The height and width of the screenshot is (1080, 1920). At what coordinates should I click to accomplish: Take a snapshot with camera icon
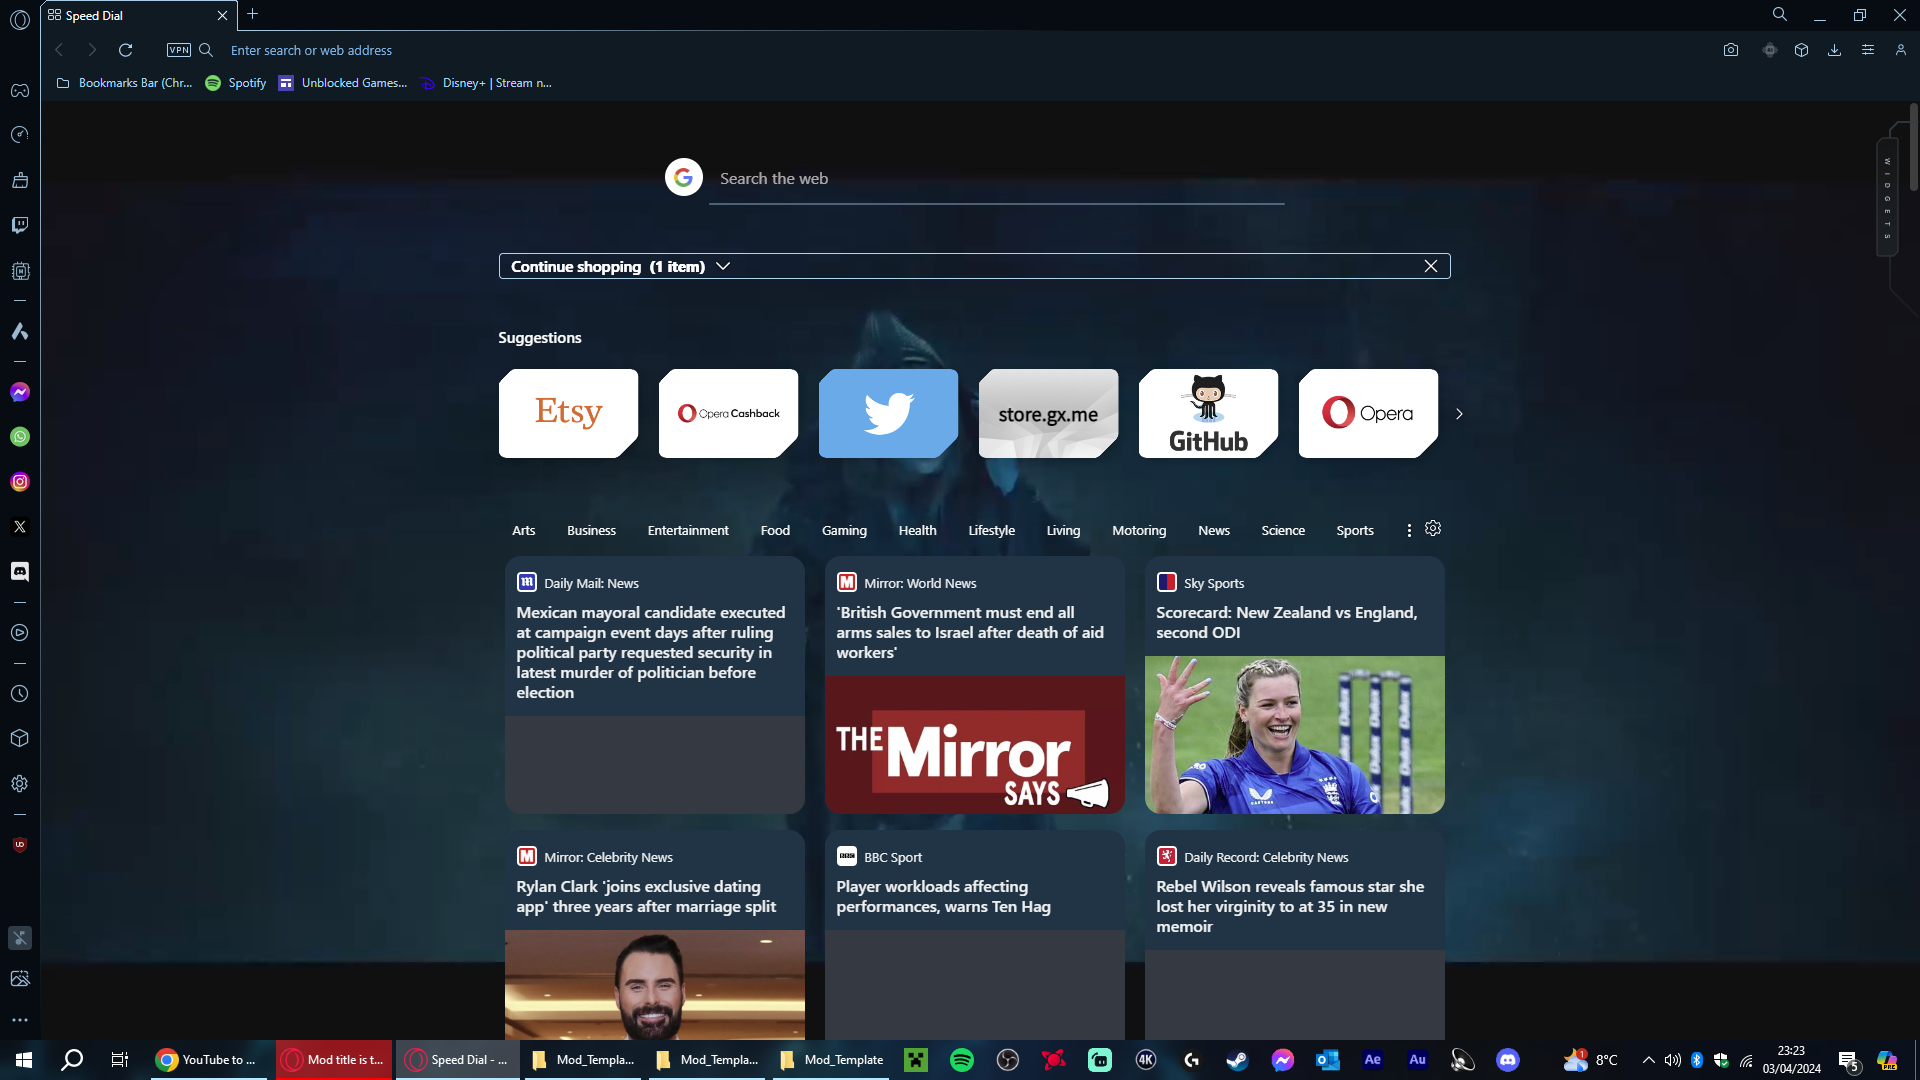click(1731, 50)
